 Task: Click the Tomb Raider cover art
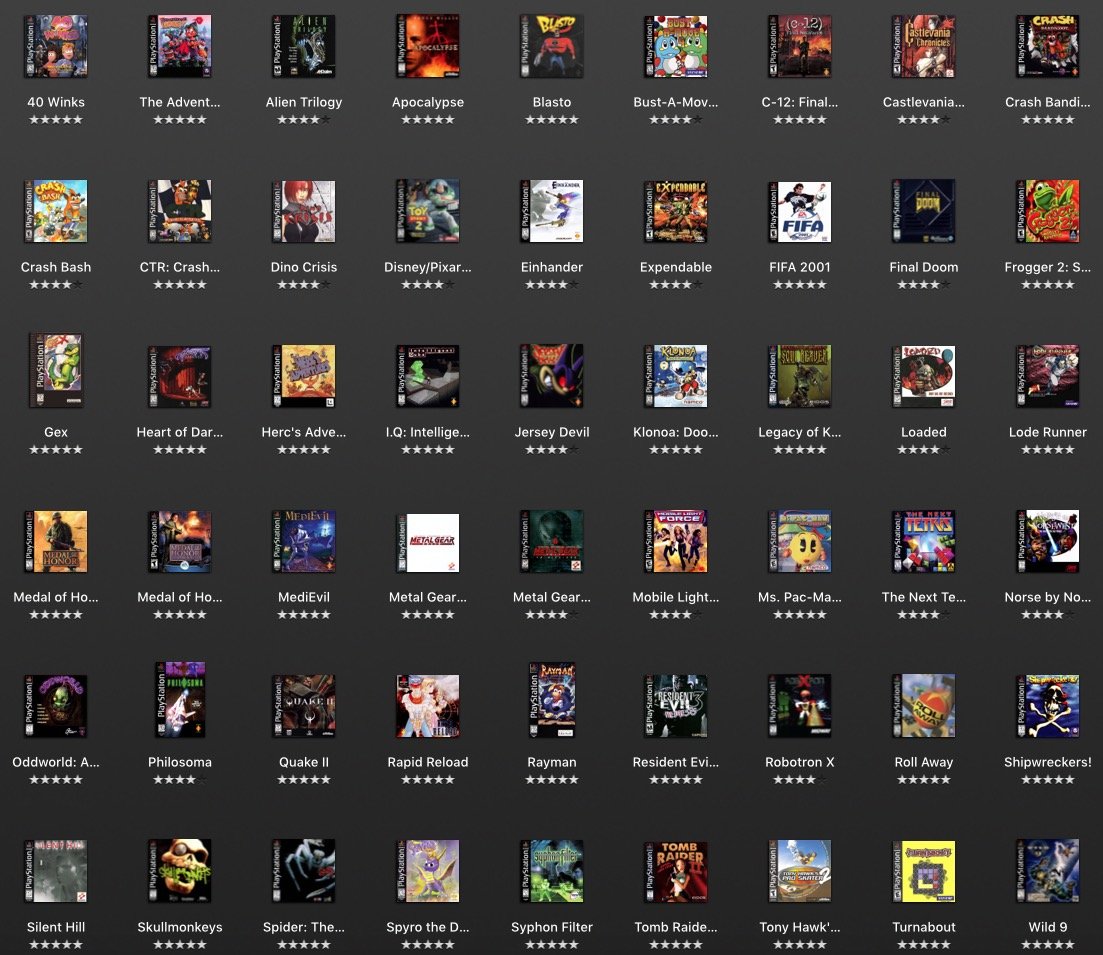[675, 870]
